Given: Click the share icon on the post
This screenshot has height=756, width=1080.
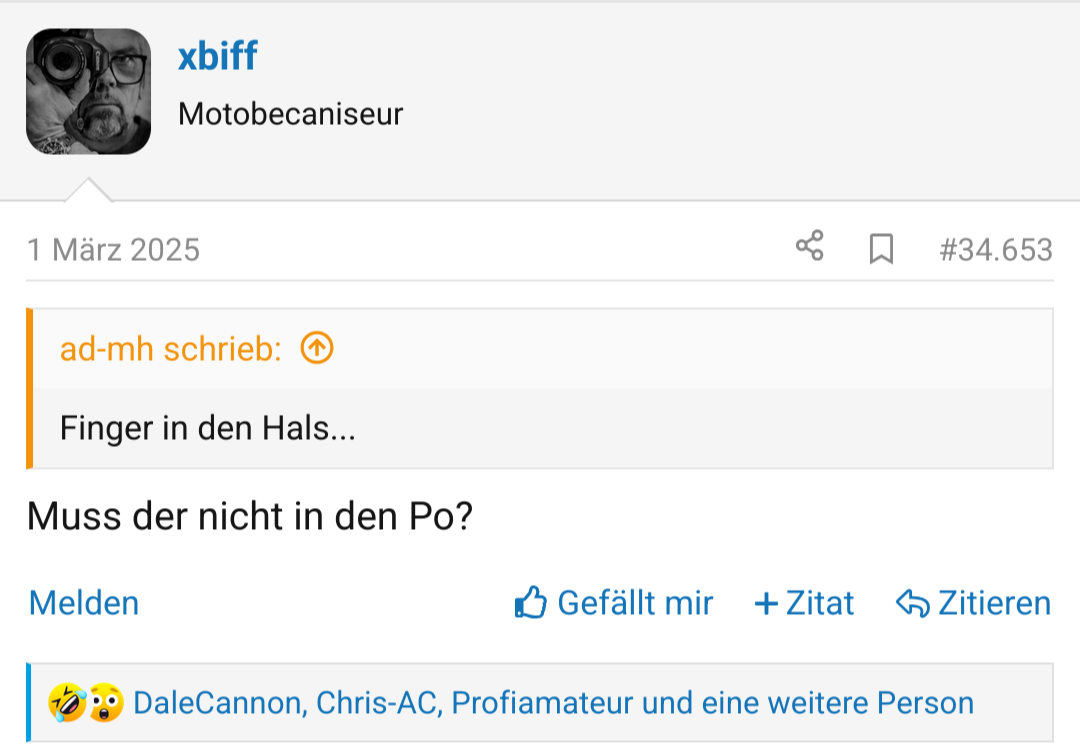Looking at the screenshot, I should click(809, 246).
